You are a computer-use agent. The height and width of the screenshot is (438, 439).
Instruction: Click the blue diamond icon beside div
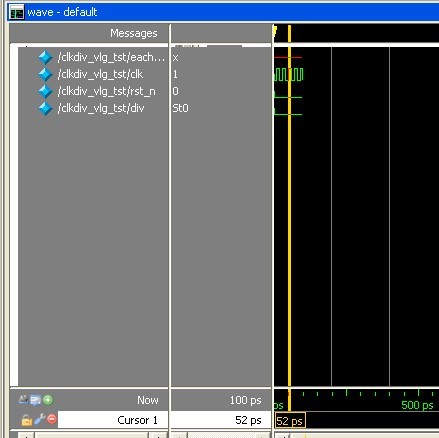(x=46, y=108)
